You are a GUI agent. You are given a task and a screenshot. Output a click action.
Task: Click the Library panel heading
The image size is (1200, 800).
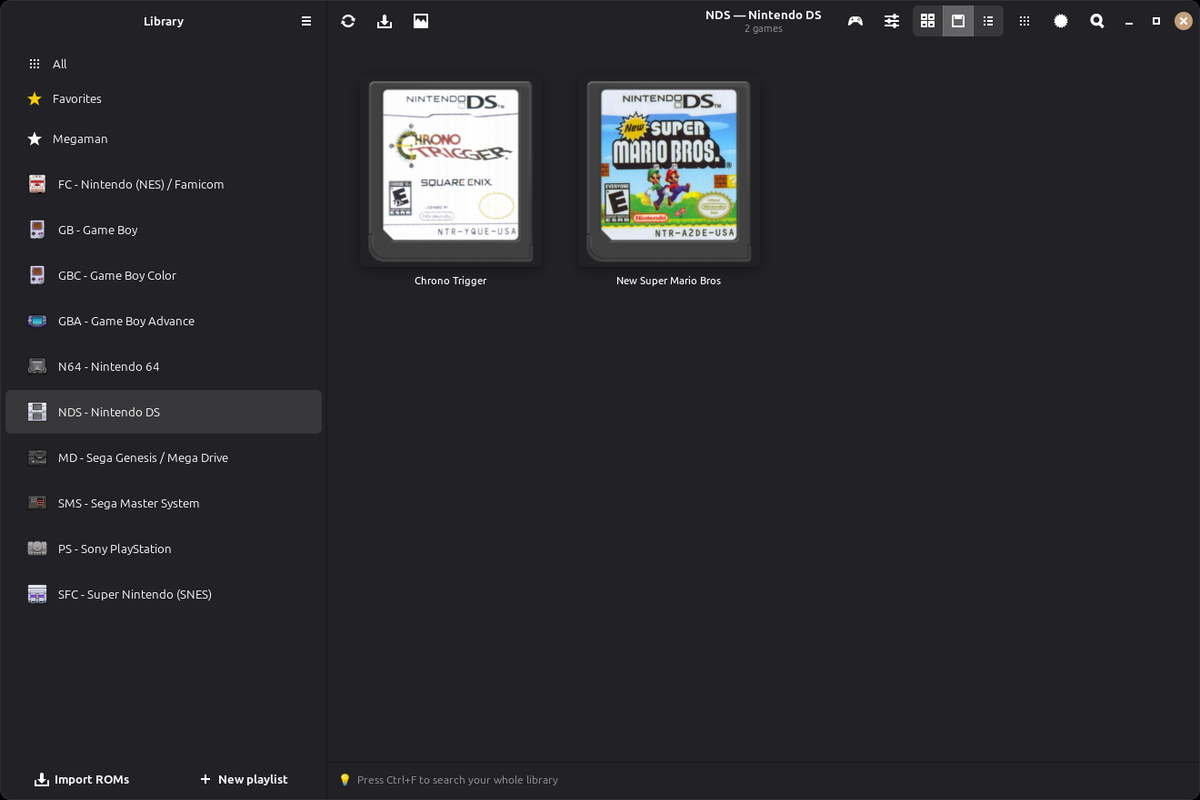coord(163,21)
